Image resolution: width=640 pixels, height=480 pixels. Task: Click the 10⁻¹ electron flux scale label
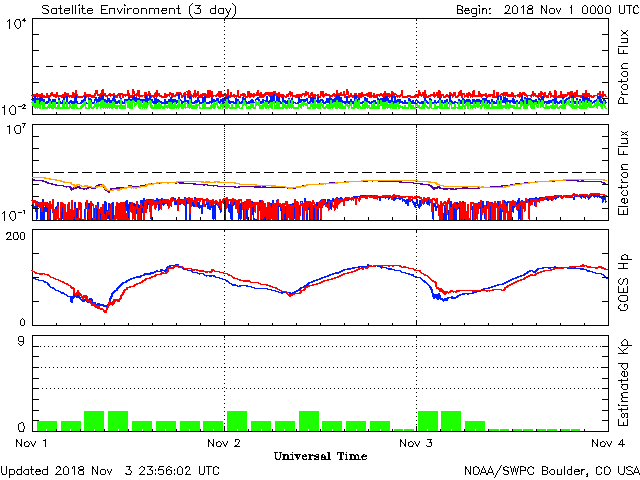[x=14, y=215]
